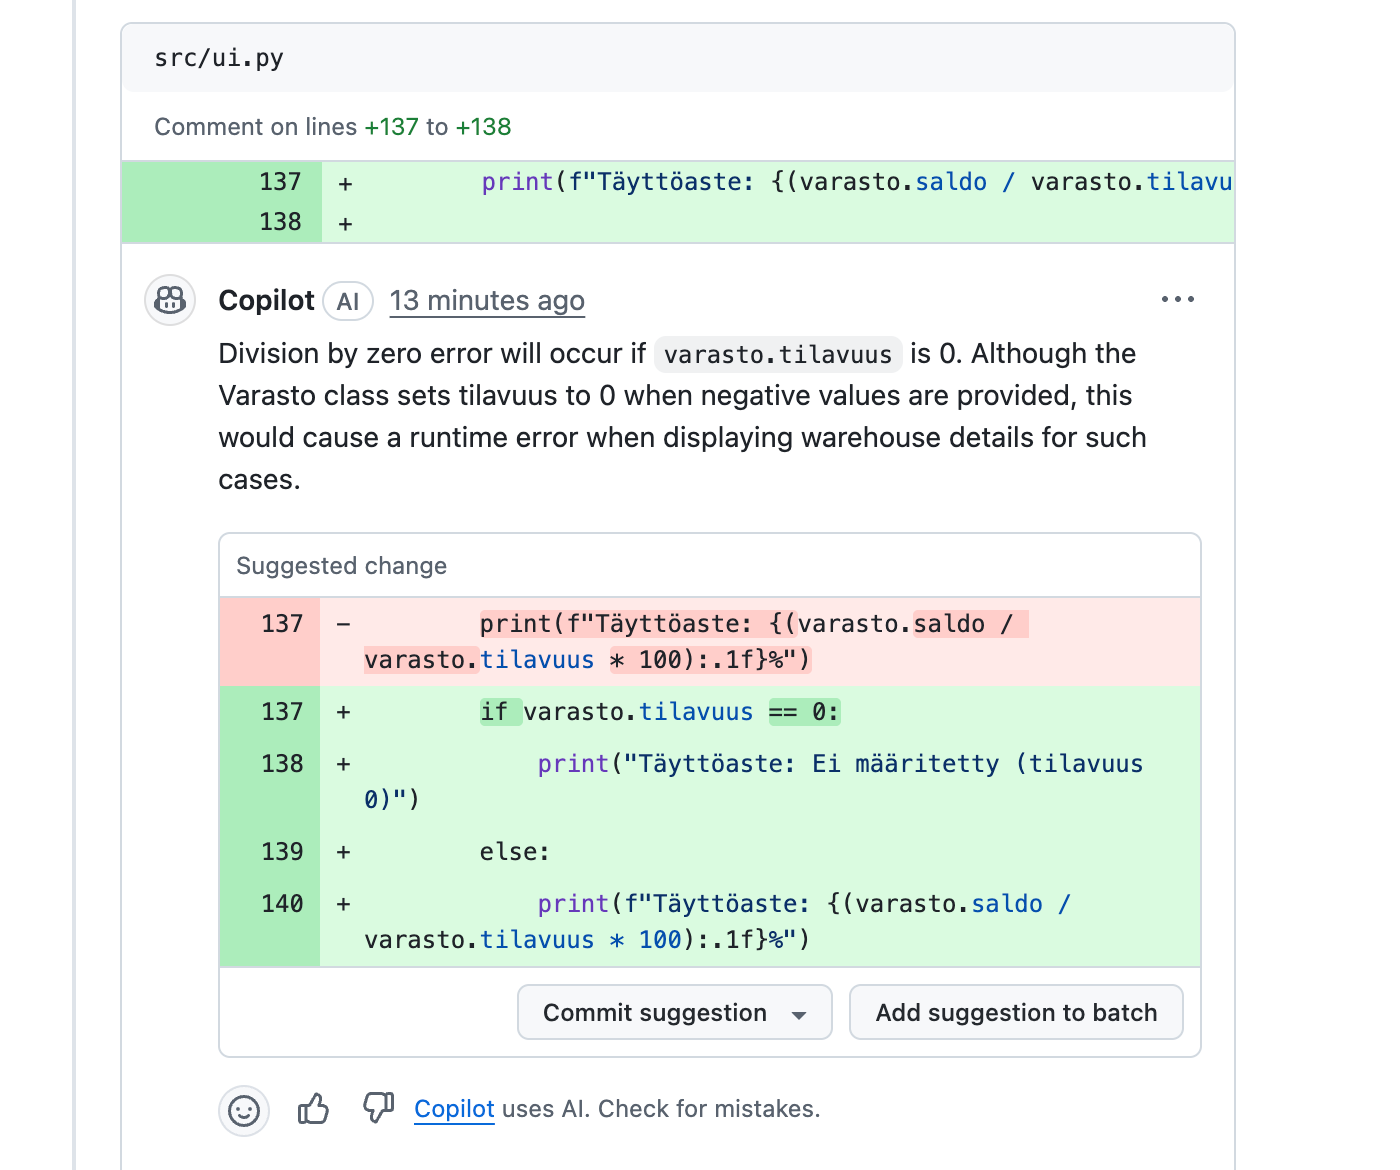Give the Copilot comment a thumbs down
The height and width of the screenshot is (1170, 1400).
tap(378, 1107)
